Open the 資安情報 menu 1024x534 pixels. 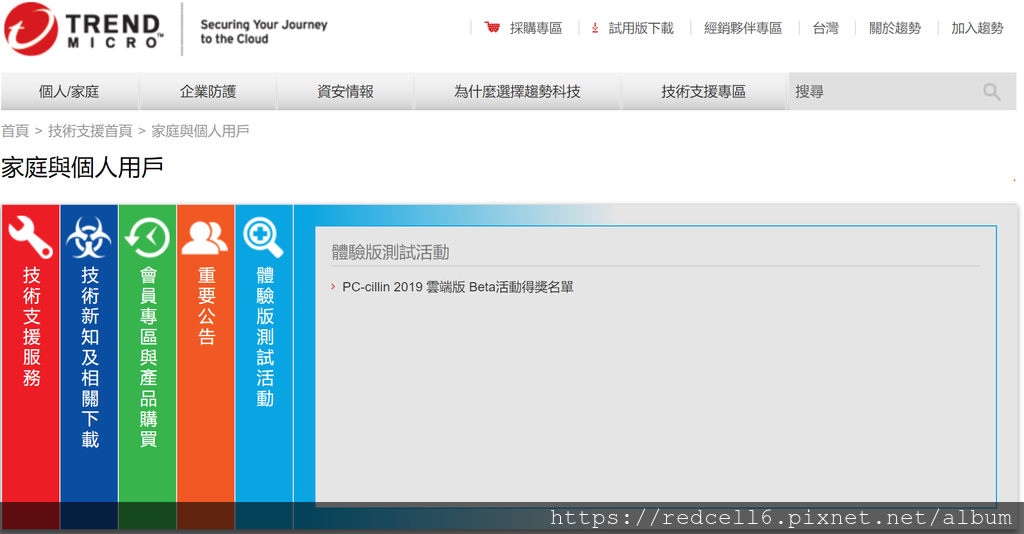345,91
